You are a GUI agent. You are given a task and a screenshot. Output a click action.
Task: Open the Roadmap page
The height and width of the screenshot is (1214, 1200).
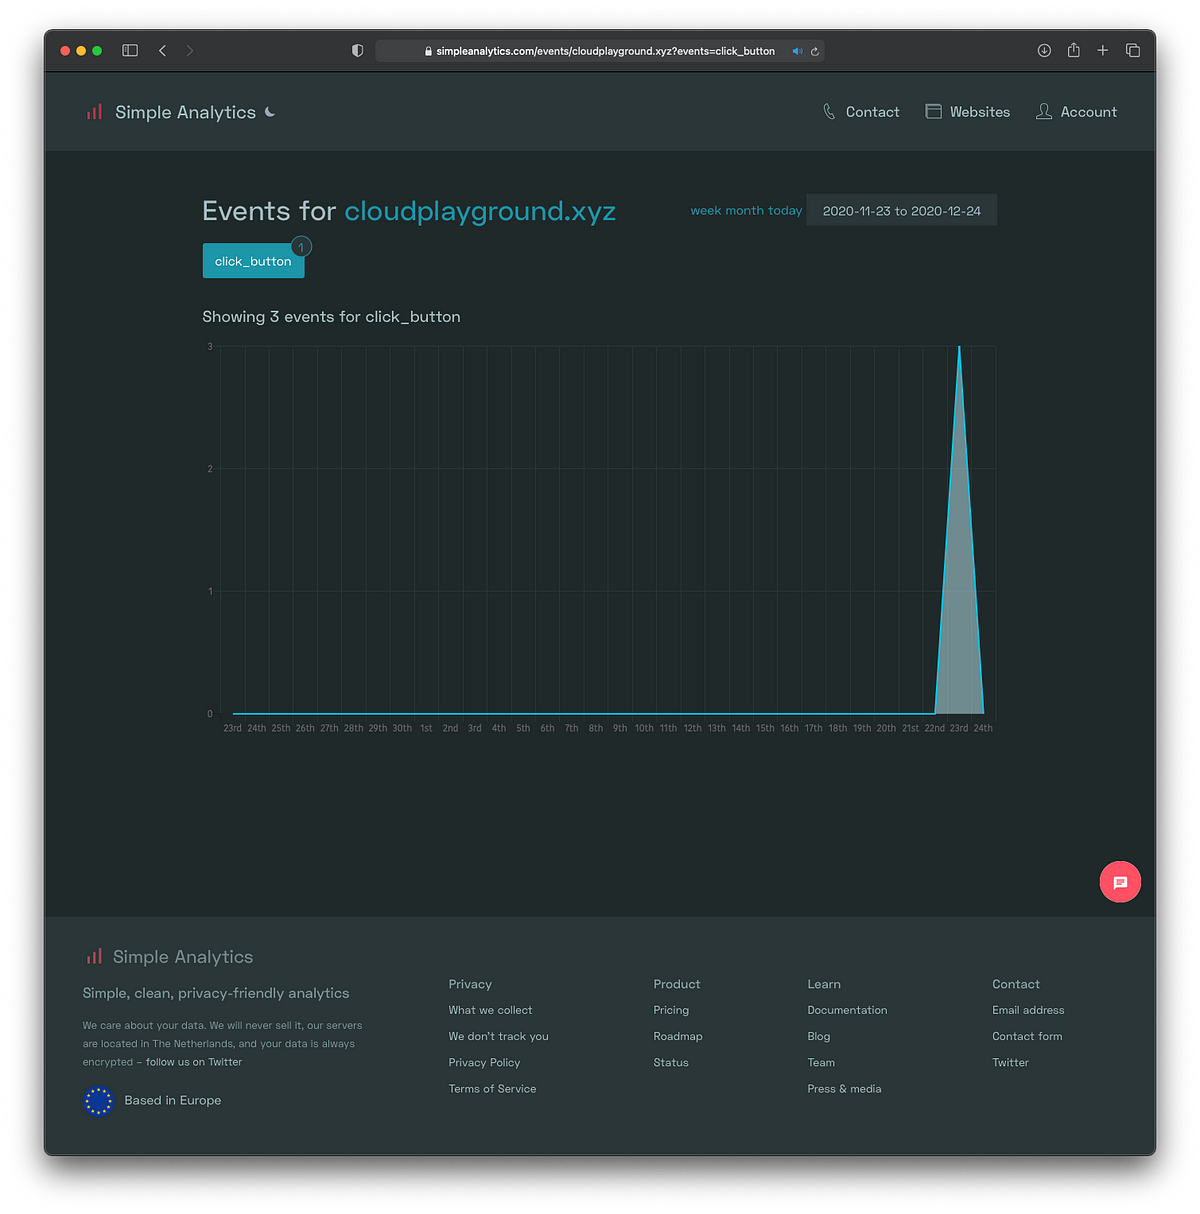pos(678,1036)
